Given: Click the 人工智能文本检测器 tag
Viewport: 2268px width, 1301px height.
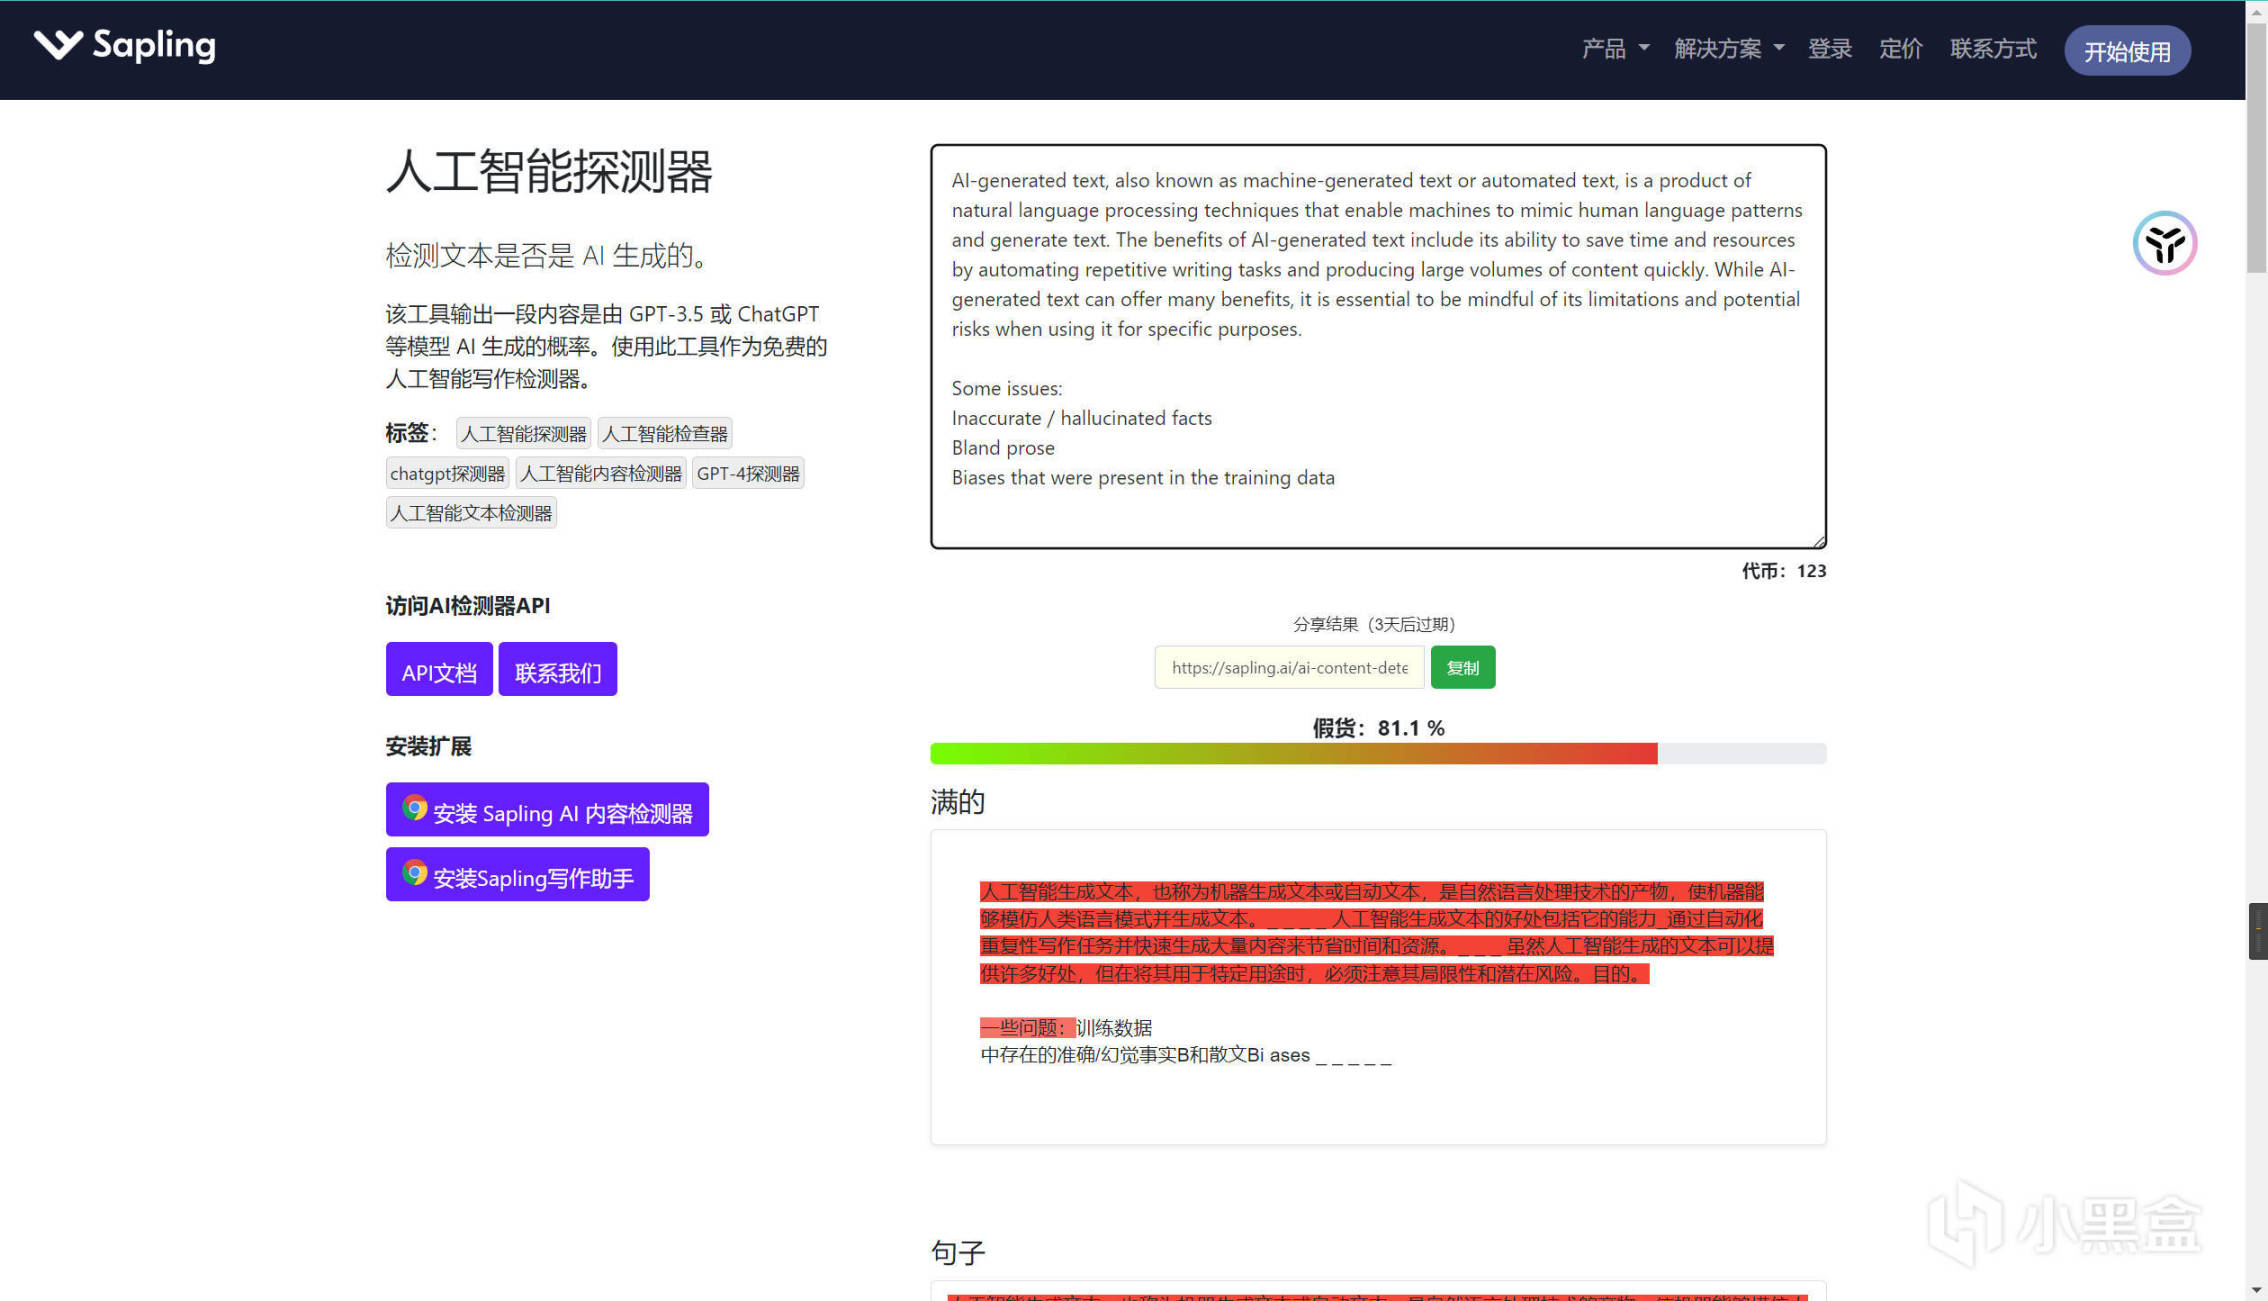Looking at the screenshot, I should 471,513.
